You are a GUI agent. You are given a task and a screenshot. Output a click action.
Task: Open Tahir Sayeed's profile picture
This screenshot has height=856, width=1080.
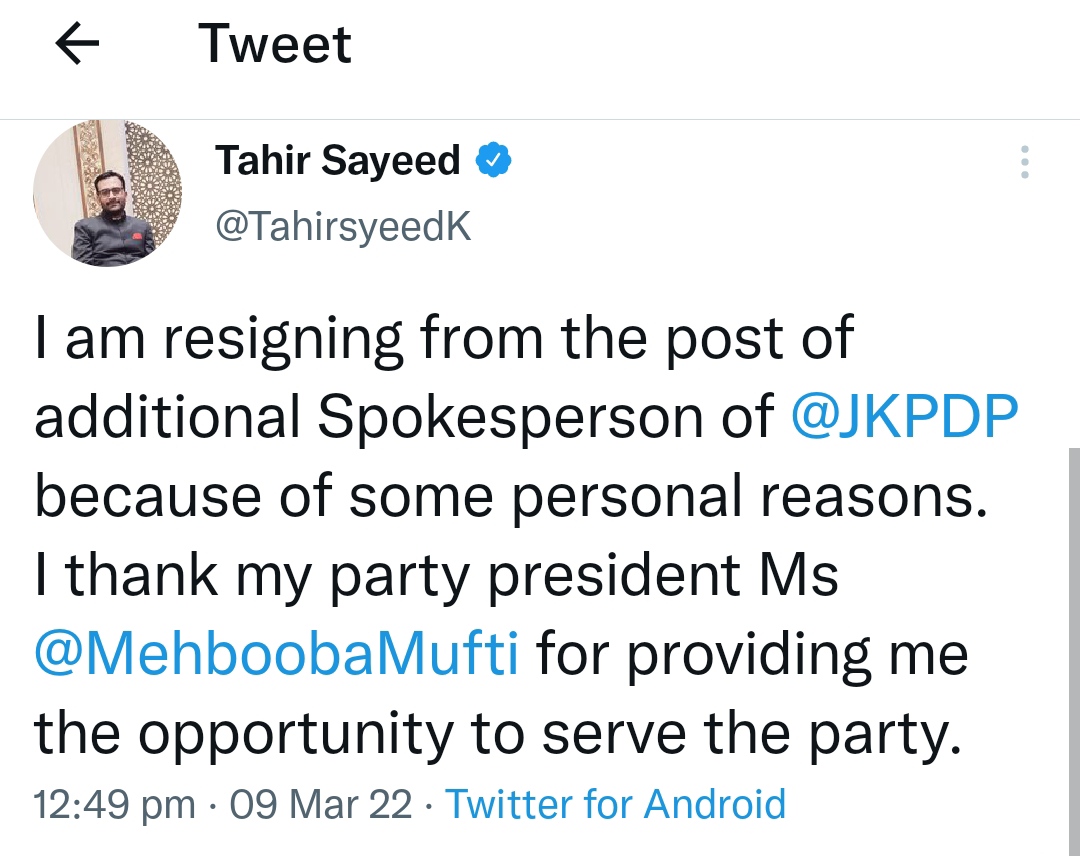108,193
